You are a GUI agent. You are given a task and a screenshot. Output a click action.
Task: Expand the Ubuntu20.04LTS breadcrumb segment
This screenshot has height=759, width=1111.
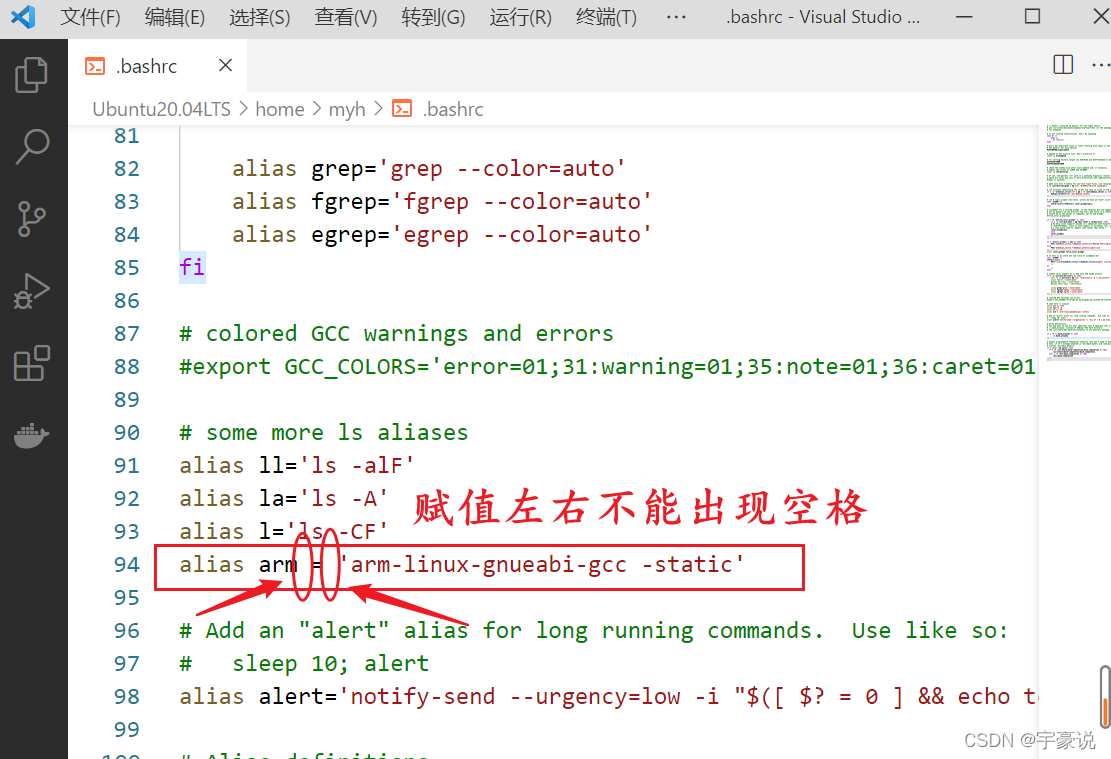(x=162, y=109)
